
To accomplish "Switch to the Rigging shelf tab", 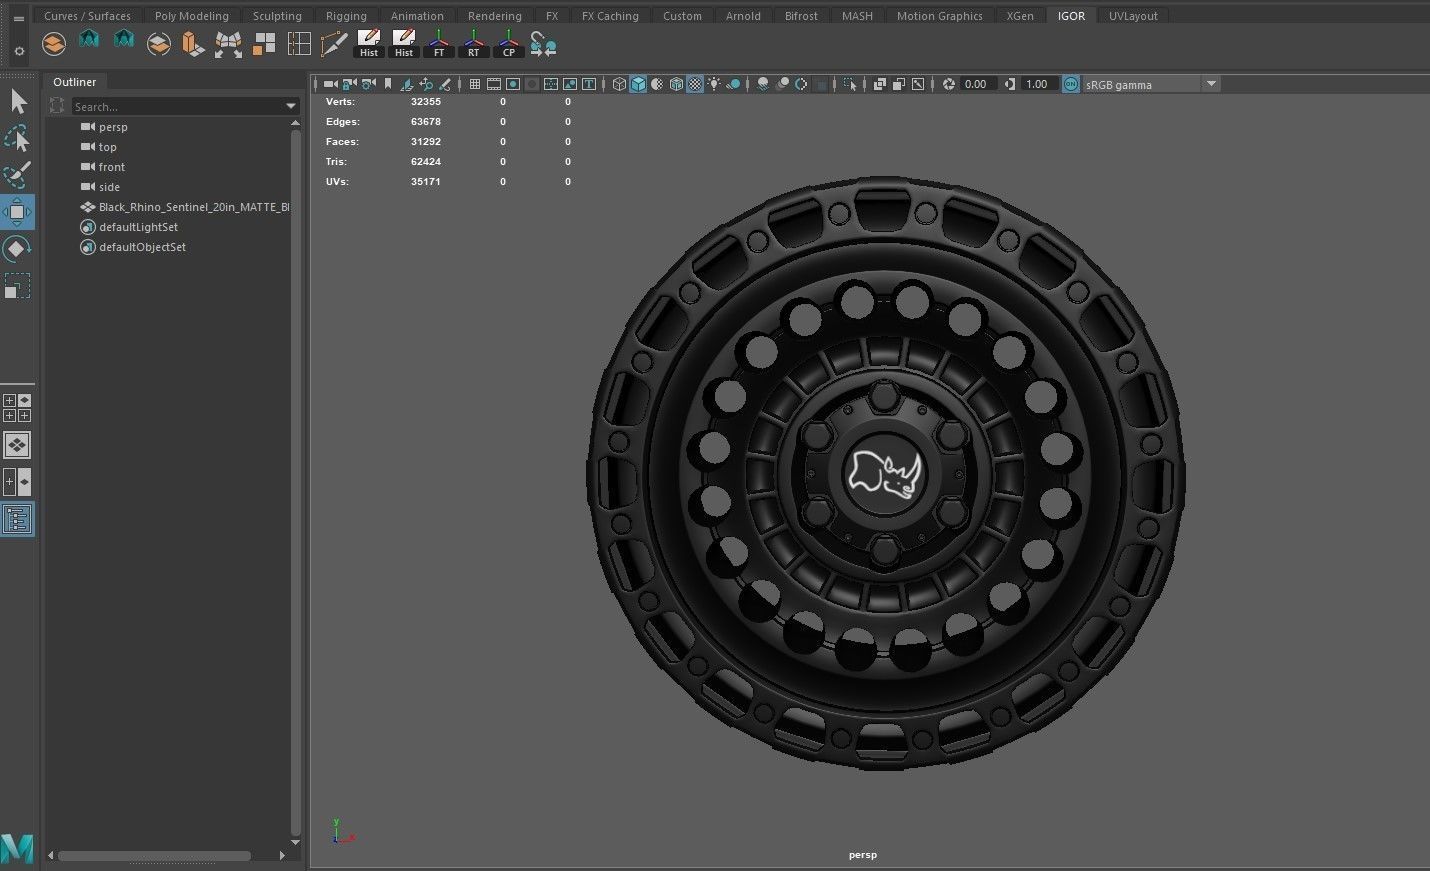I will point(346,16).
